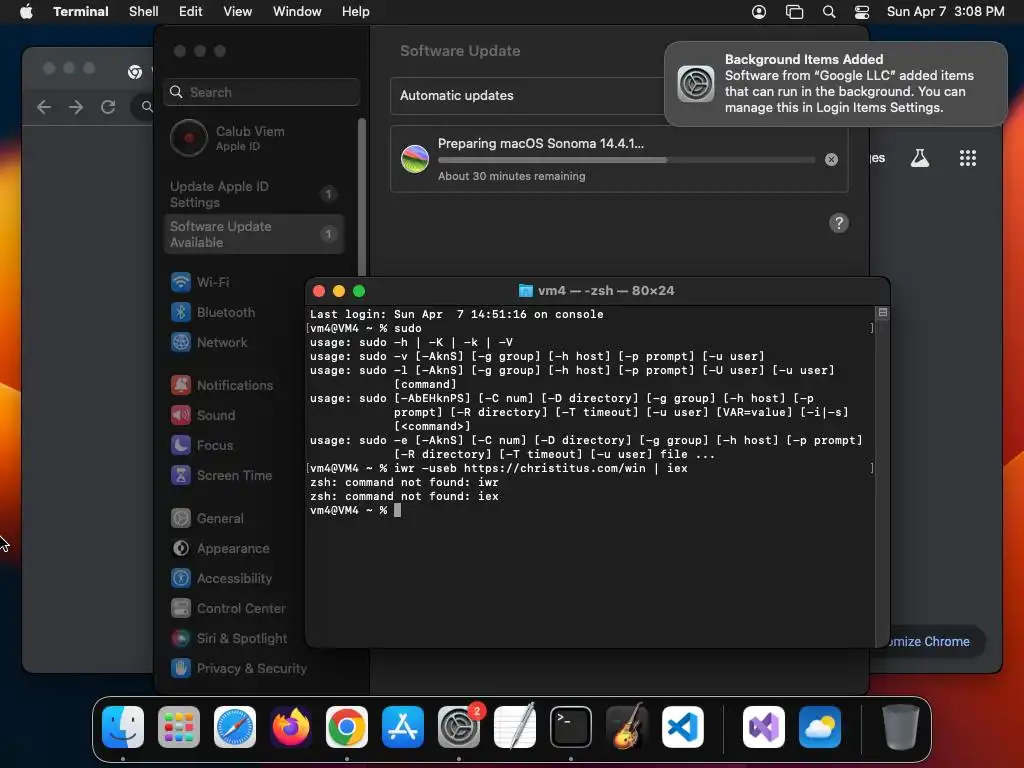Open the Calub Viem Apple ID entry
This screenshot has width=1024, height=768.
(x=255, y=138)
